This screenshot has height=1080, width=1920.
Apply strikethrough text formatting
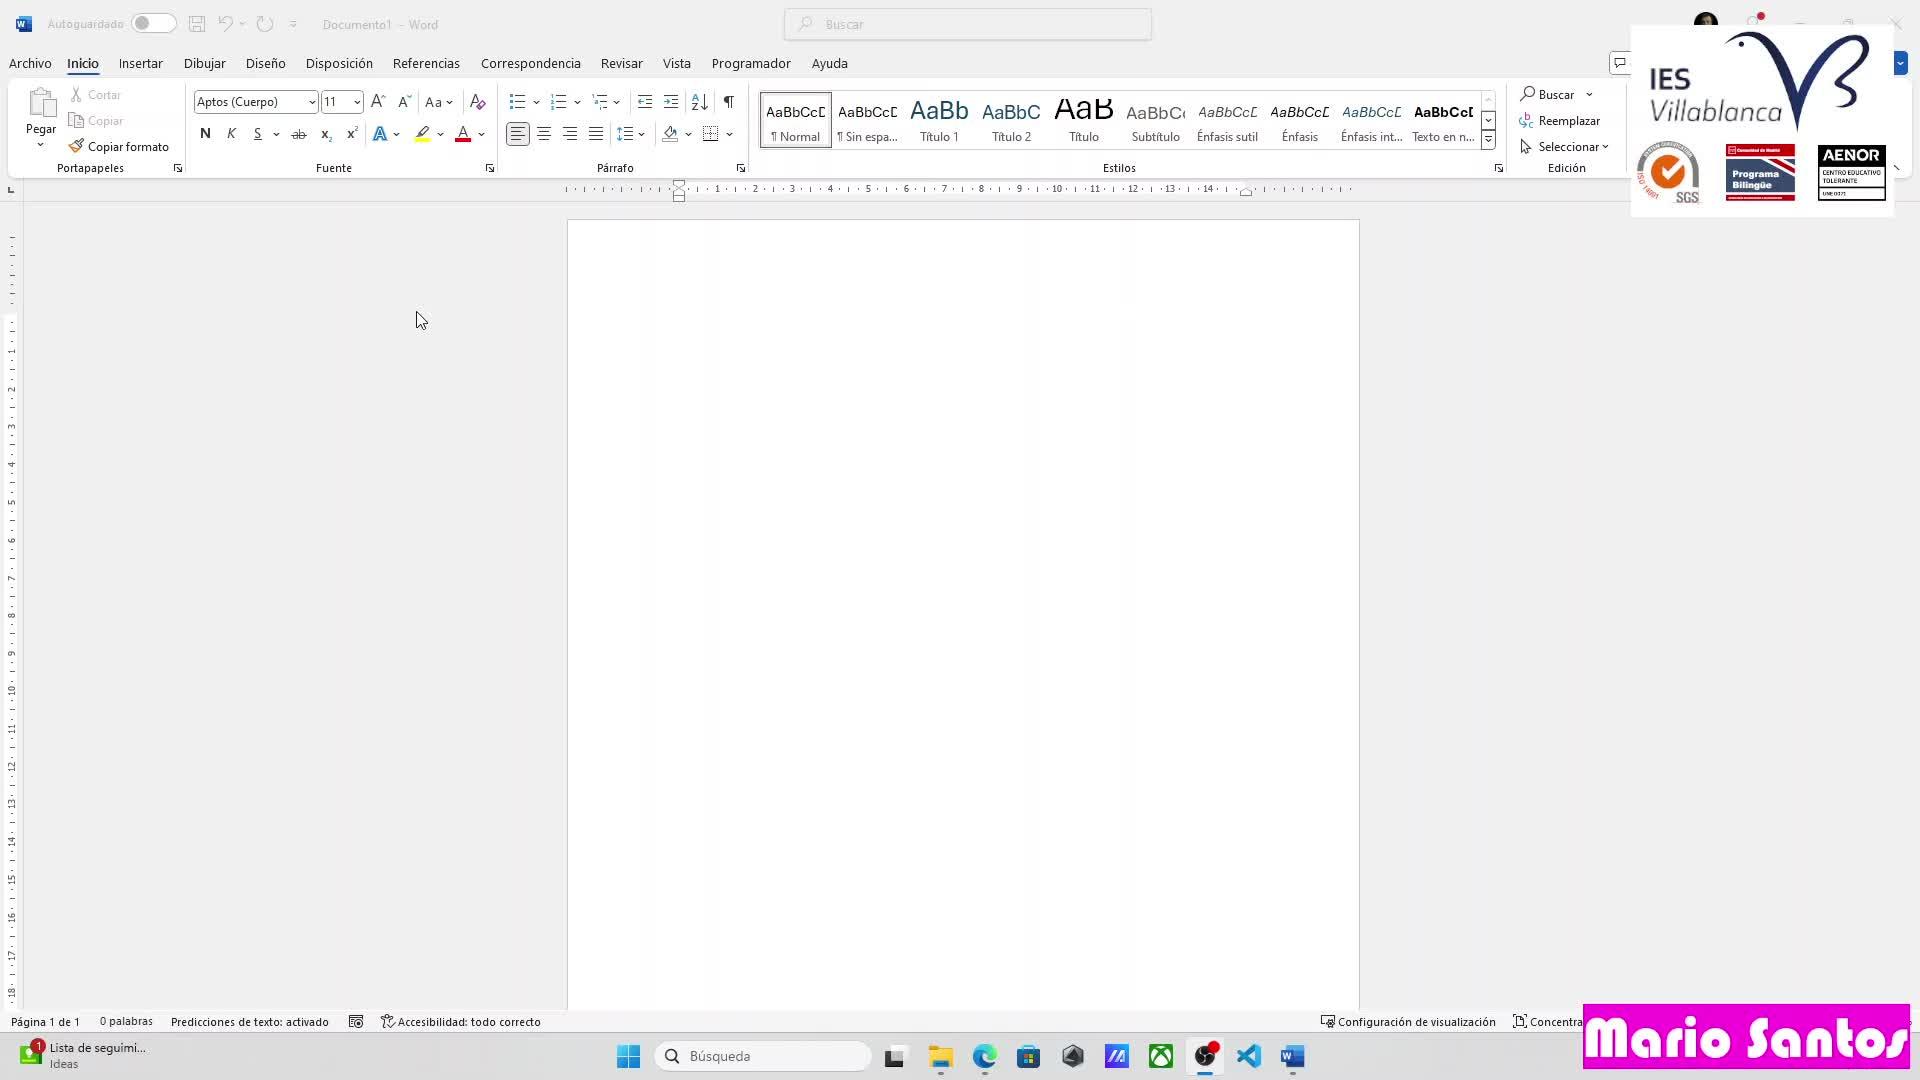[298, 134]
